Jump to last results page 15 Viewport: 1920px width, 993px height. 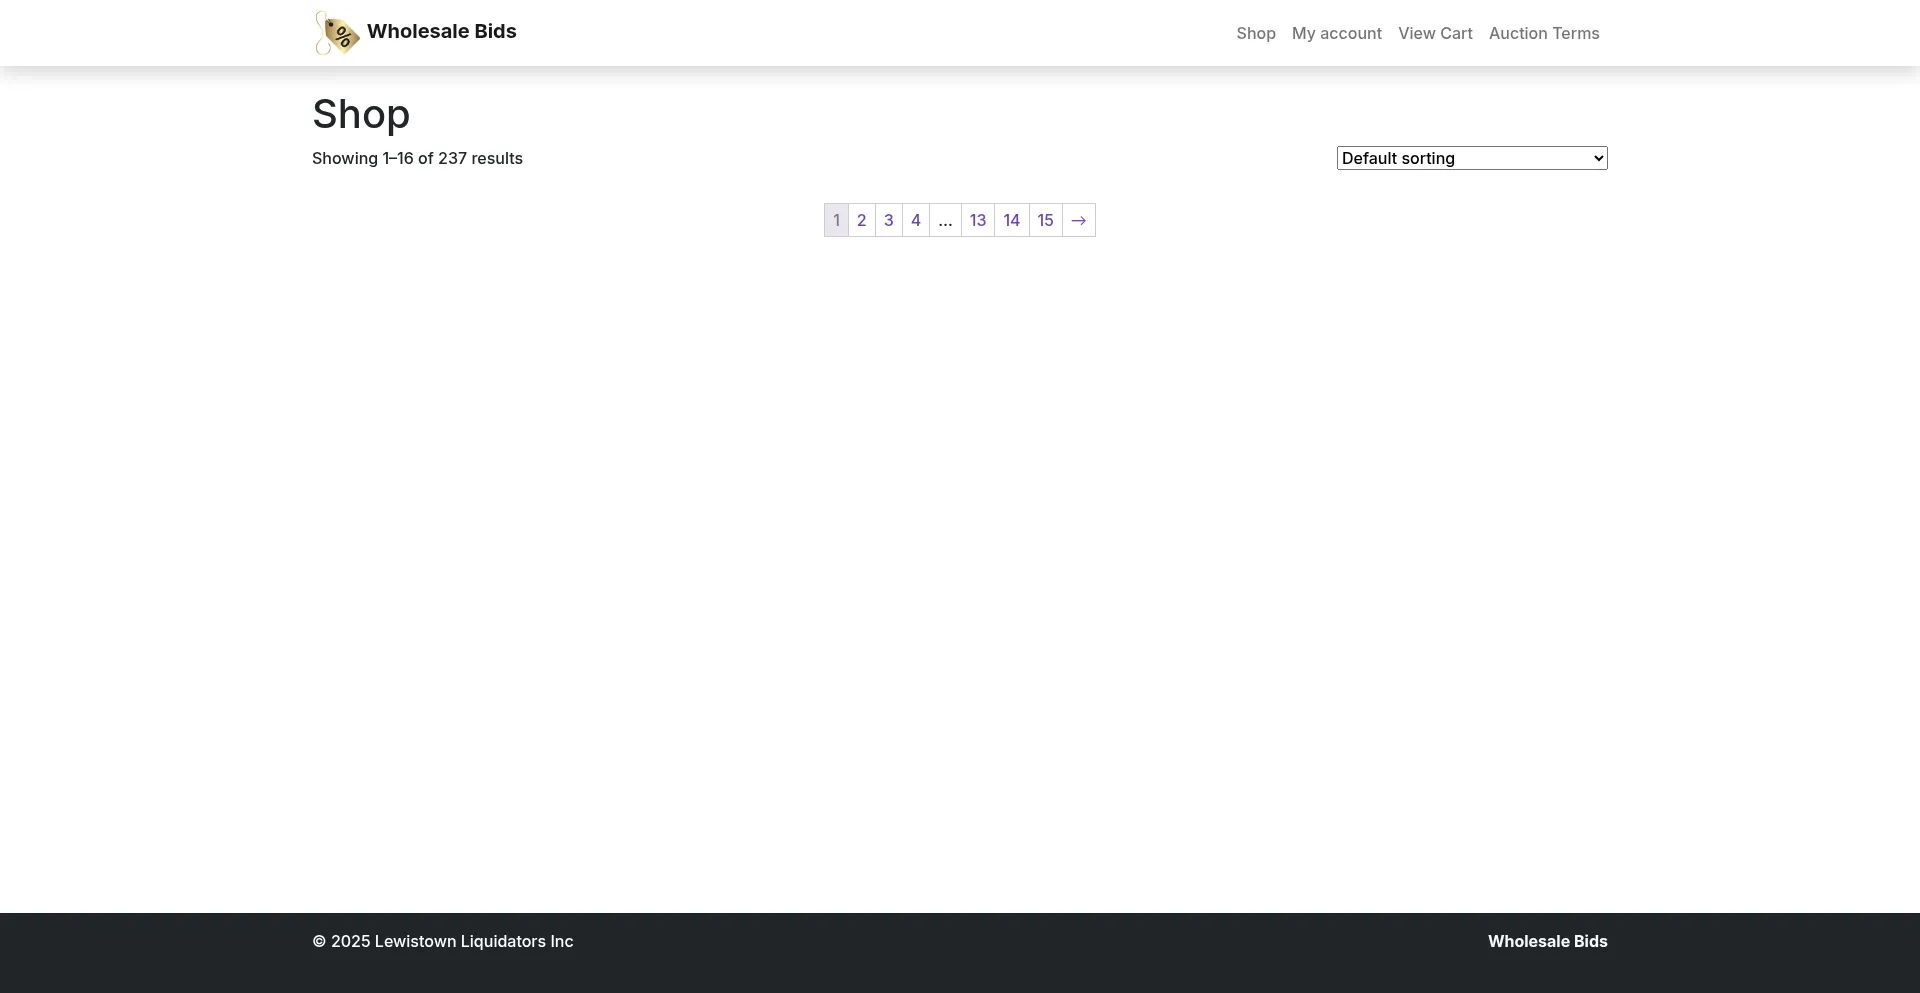(1046, 220)
